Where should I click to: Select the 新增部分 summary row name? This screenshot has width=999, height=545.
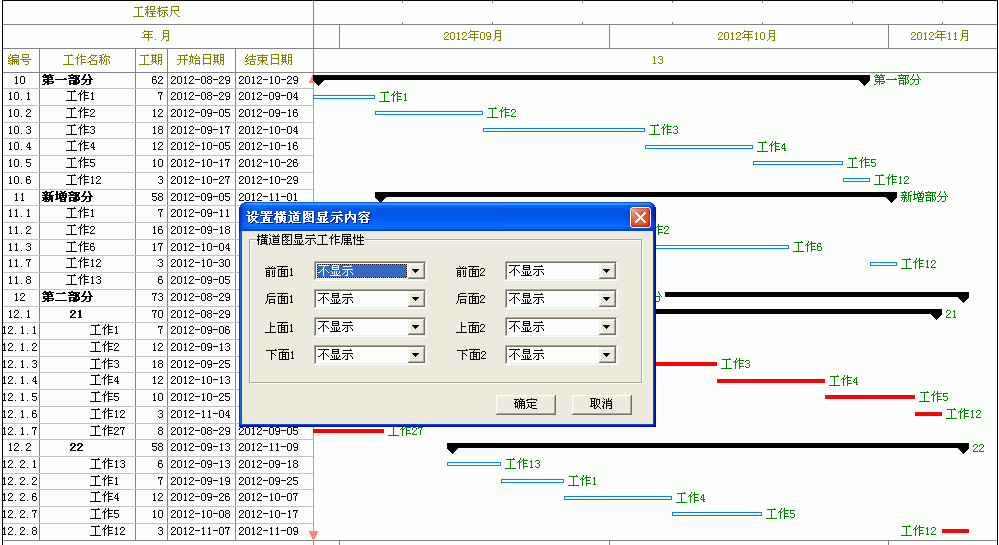[68, 197]
